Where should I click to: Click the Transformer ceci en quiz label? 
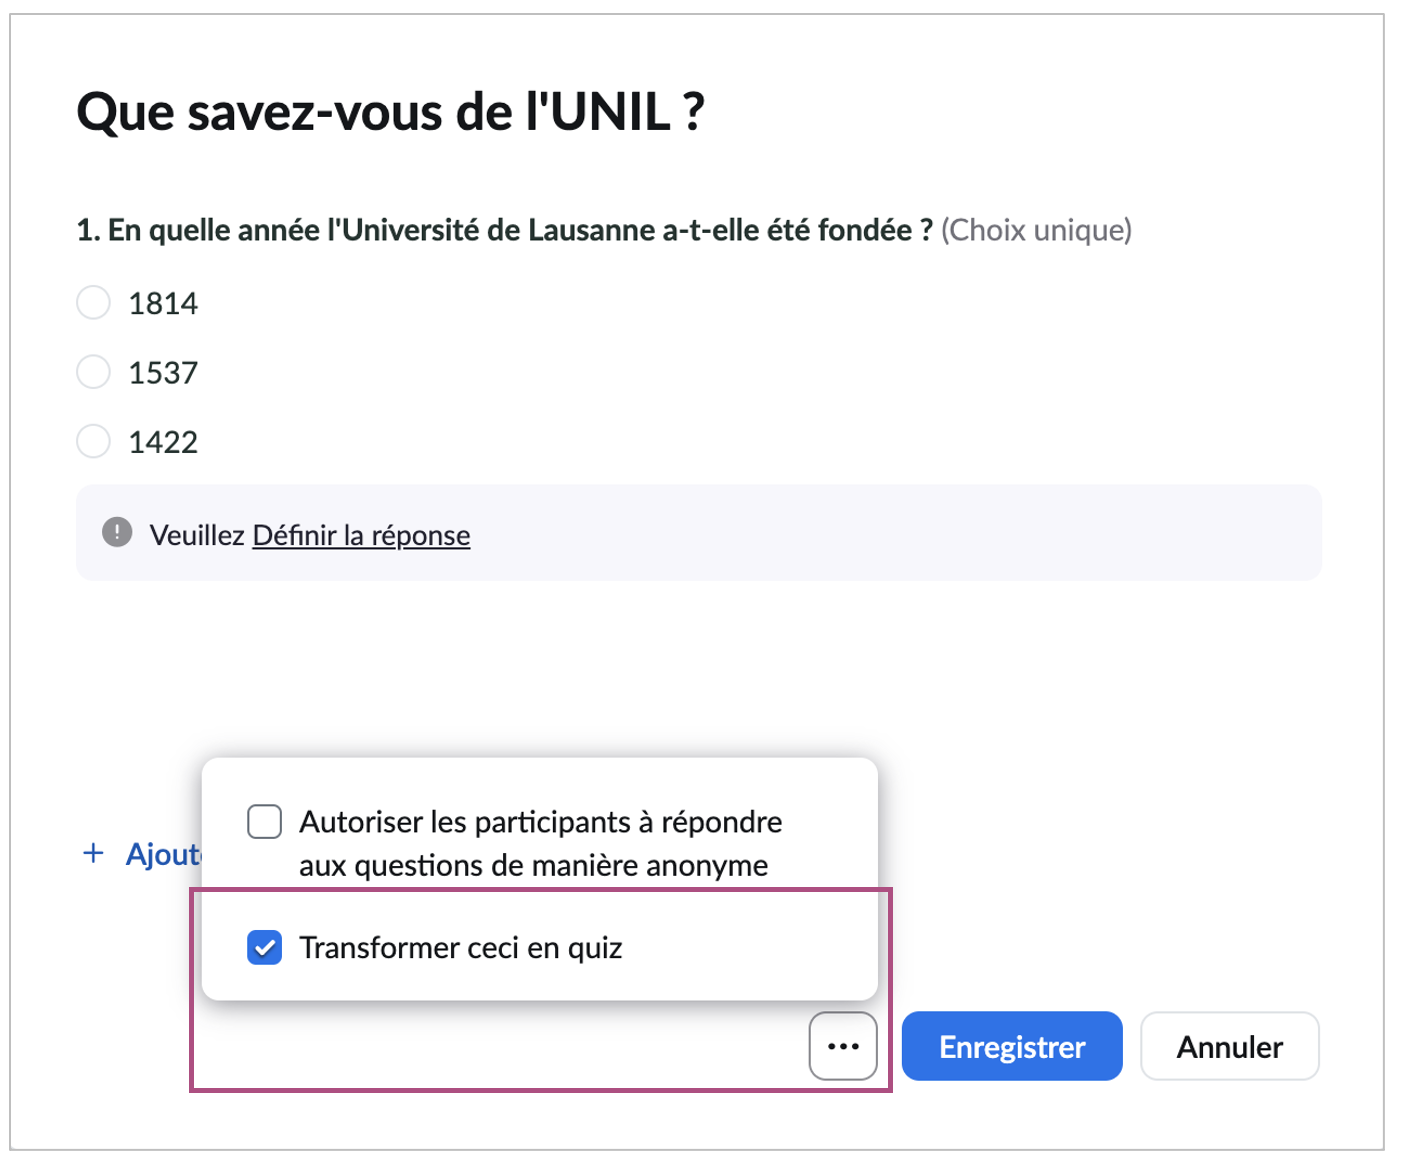click(461, 948)
